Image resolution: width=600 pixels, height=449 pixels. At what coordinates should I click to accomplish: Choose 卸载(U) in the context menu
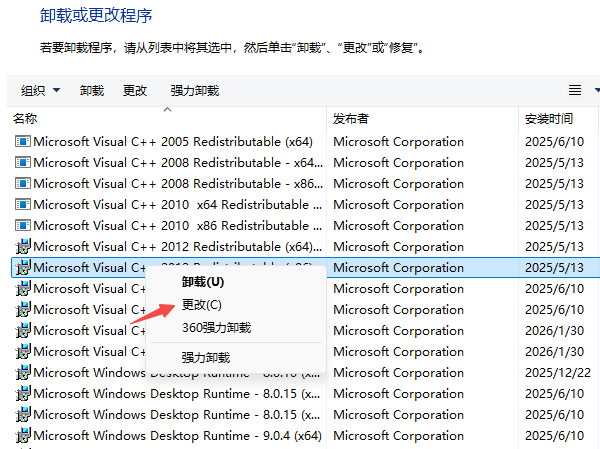point(203,282)
